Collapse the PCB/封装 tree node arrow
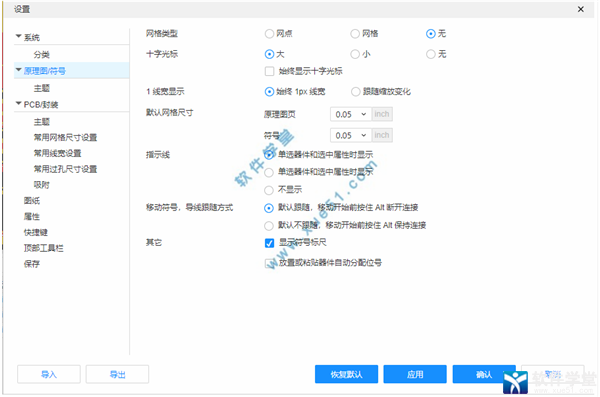The width and height of the screenshot is (600, 397). pyautogui.click(x=18, y=103)
